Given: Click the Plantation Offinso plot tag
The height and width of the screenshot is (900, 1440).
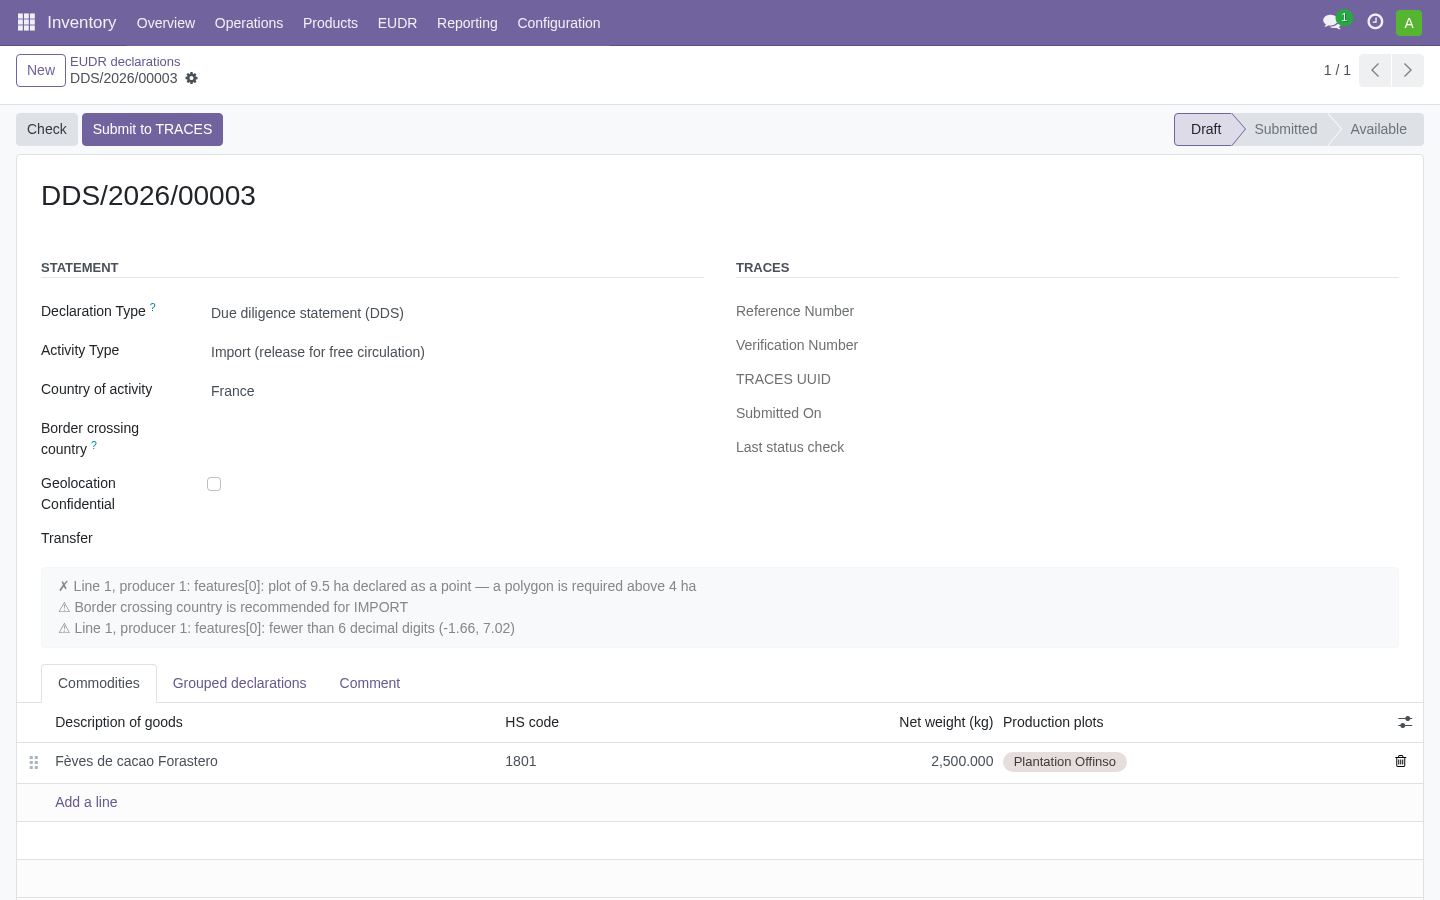Looking at the screenshot, I should click(x=1065, y=762).
